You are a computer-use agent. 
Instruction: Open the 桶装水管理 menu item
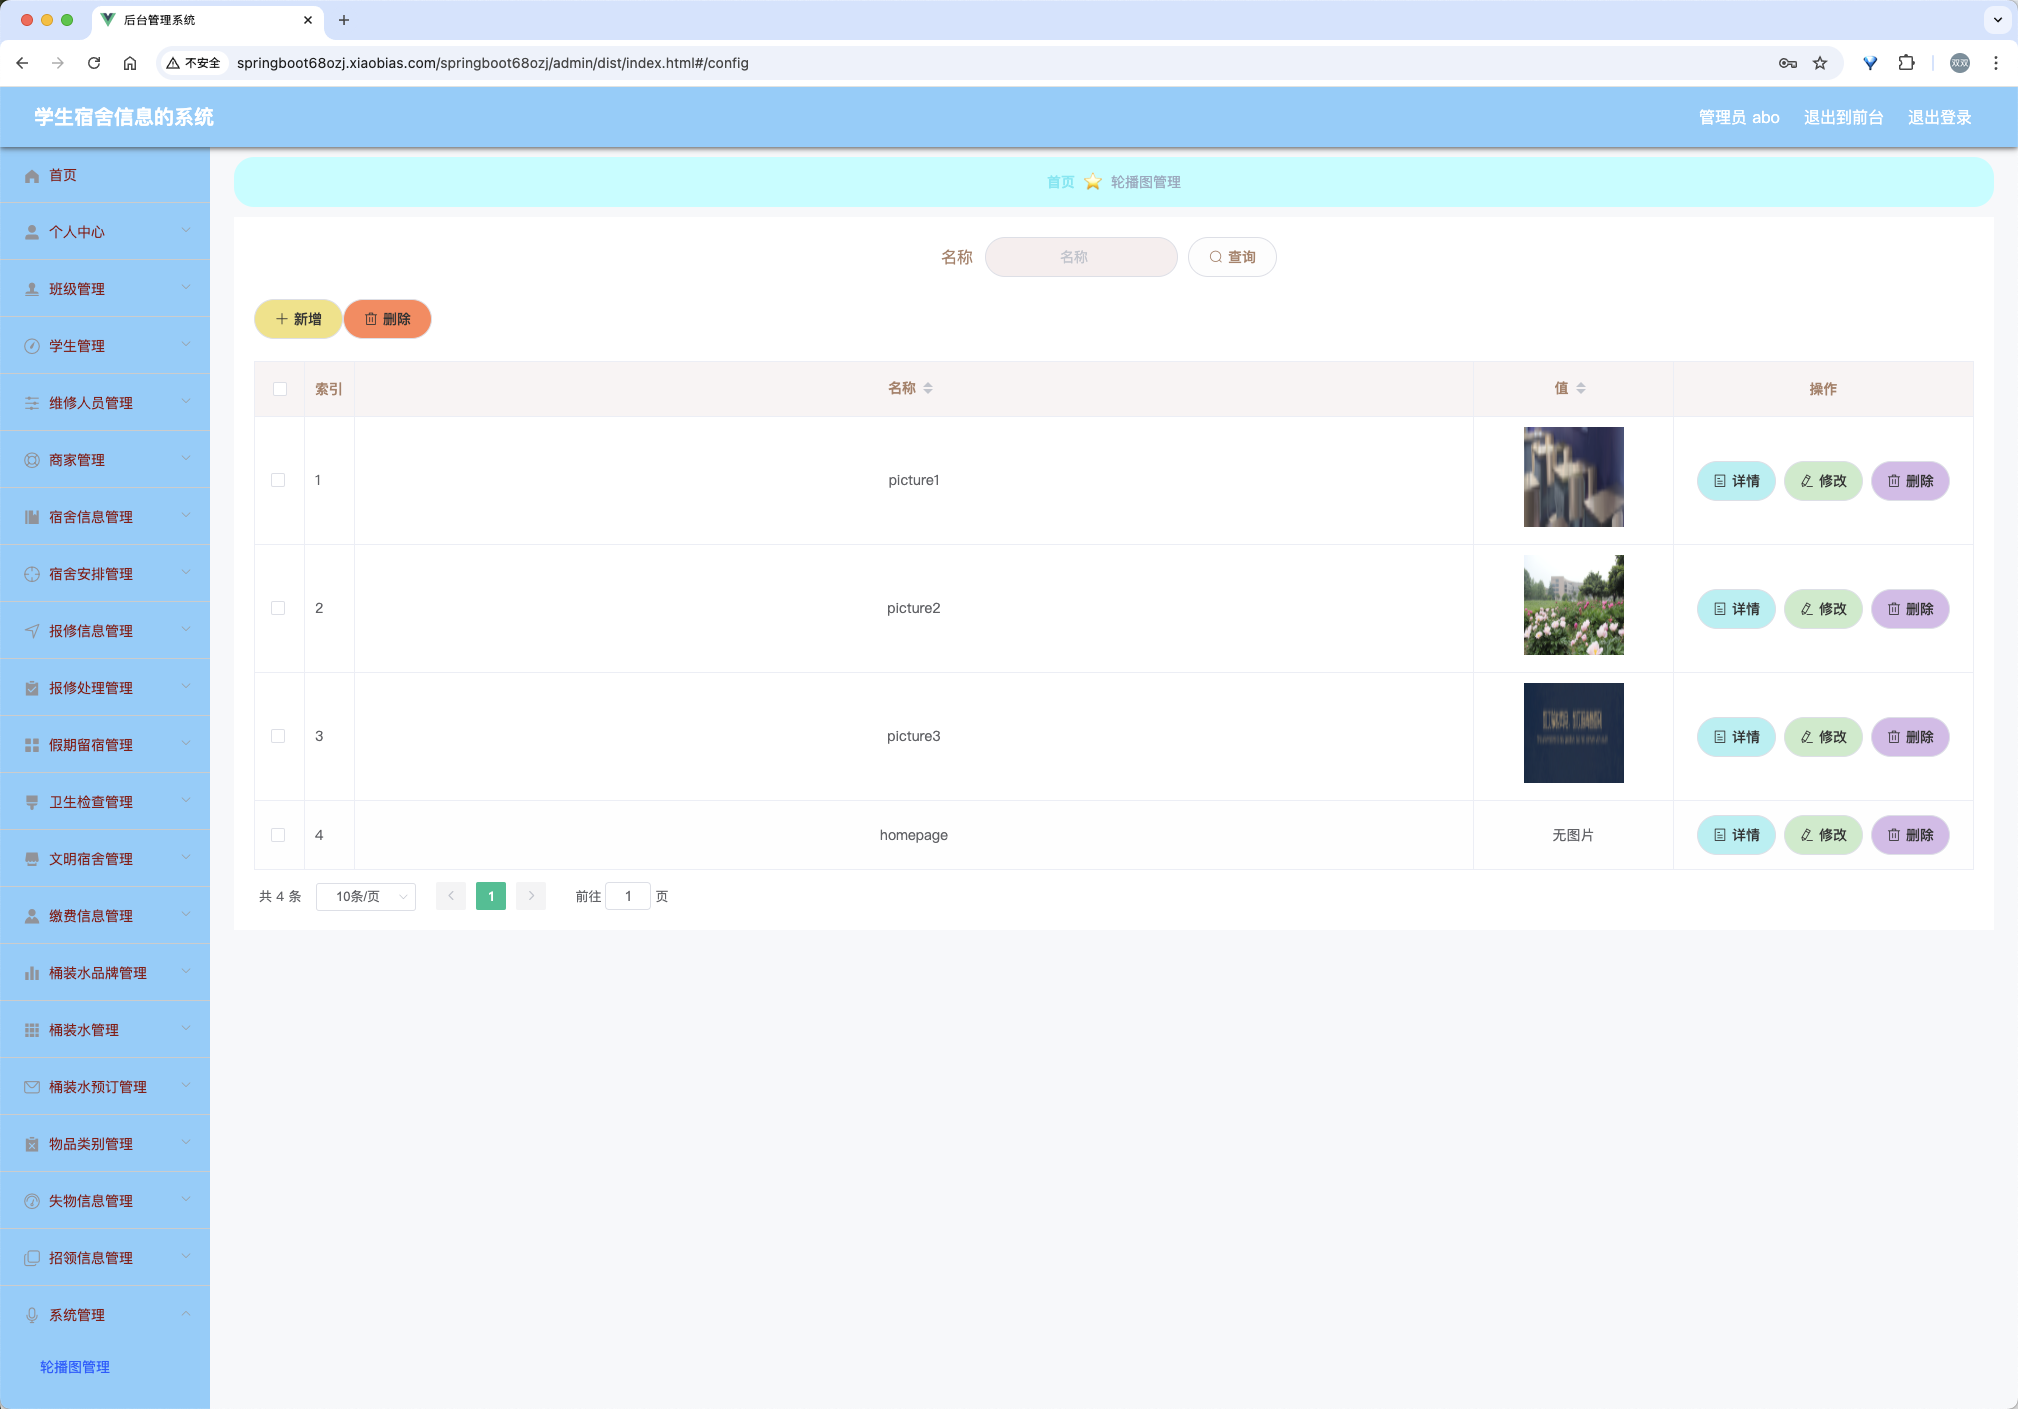pyautogui.click(x=105, y=1030)
